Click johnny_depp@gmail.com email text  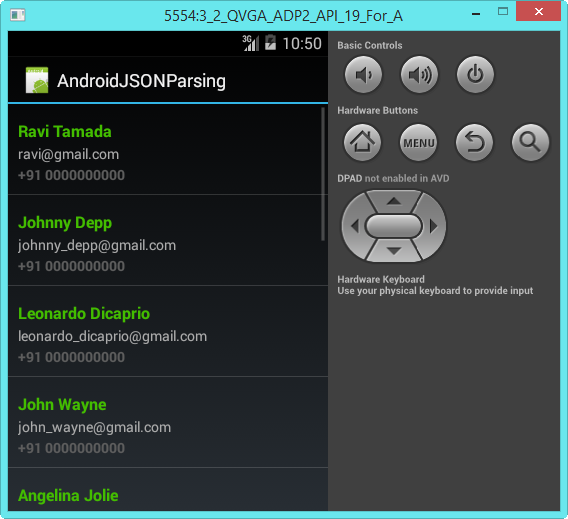[97, 246]
